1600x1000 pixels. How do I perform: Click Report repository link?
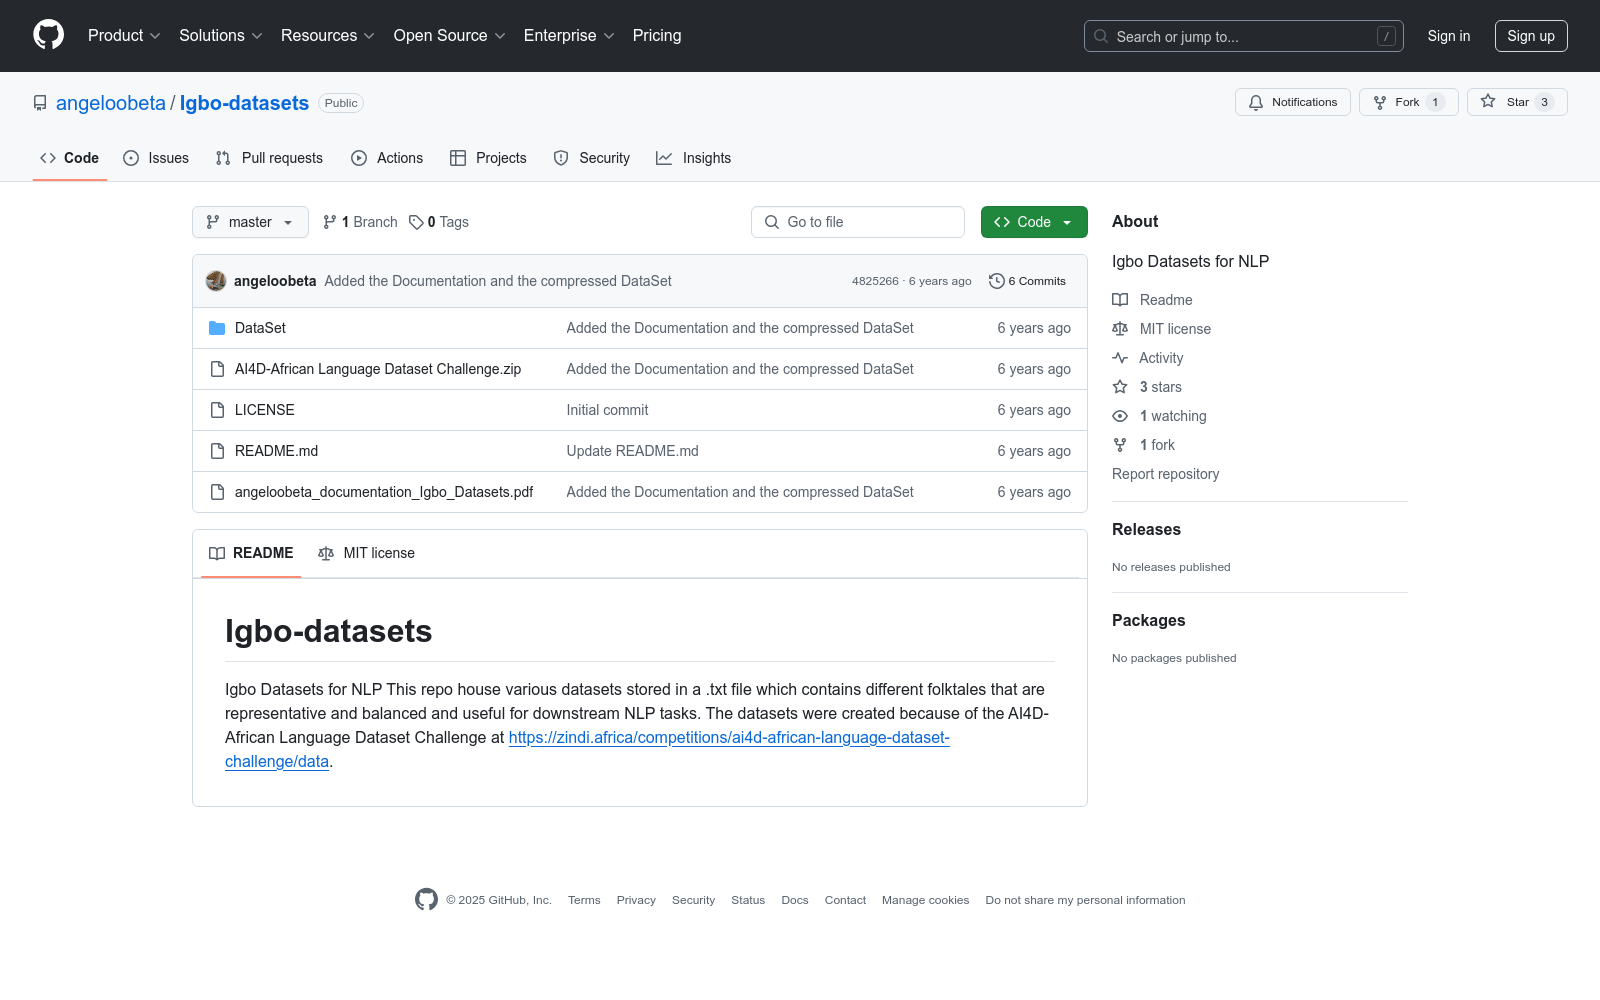coord(1166,474)
